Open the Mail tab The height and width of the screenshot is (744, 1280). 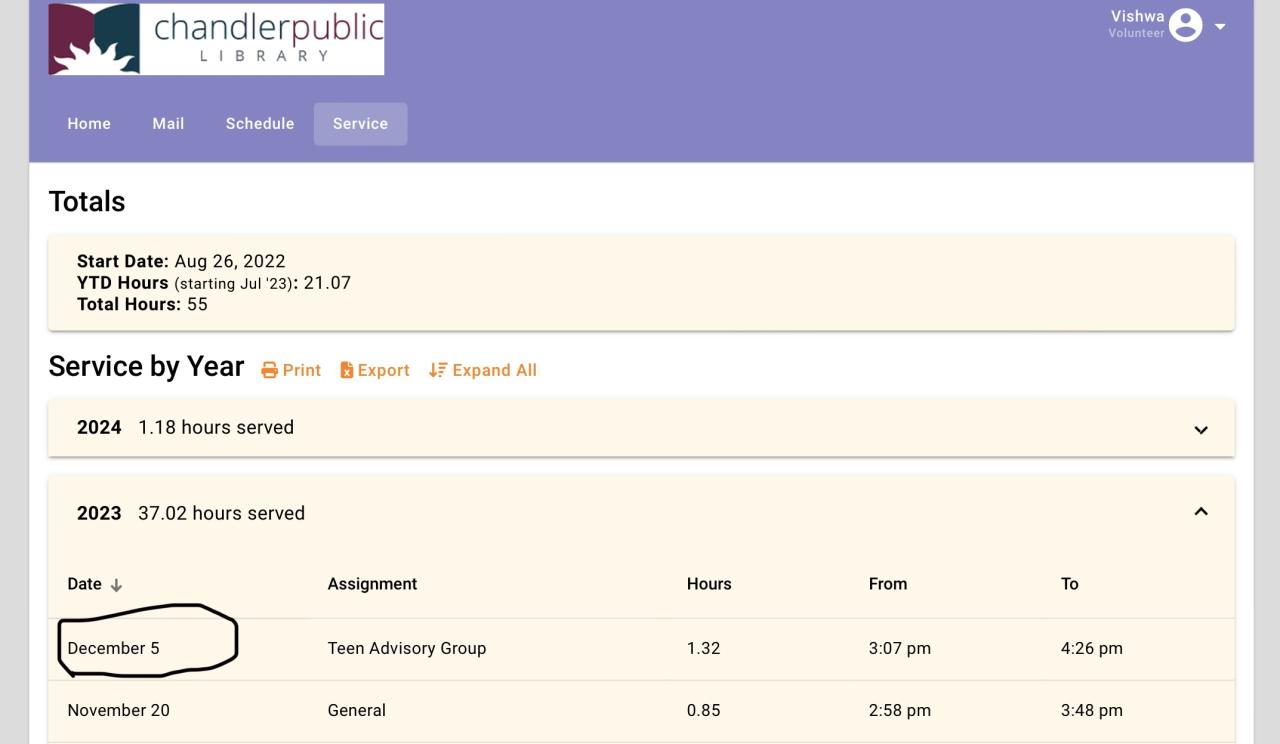(168, 124)
